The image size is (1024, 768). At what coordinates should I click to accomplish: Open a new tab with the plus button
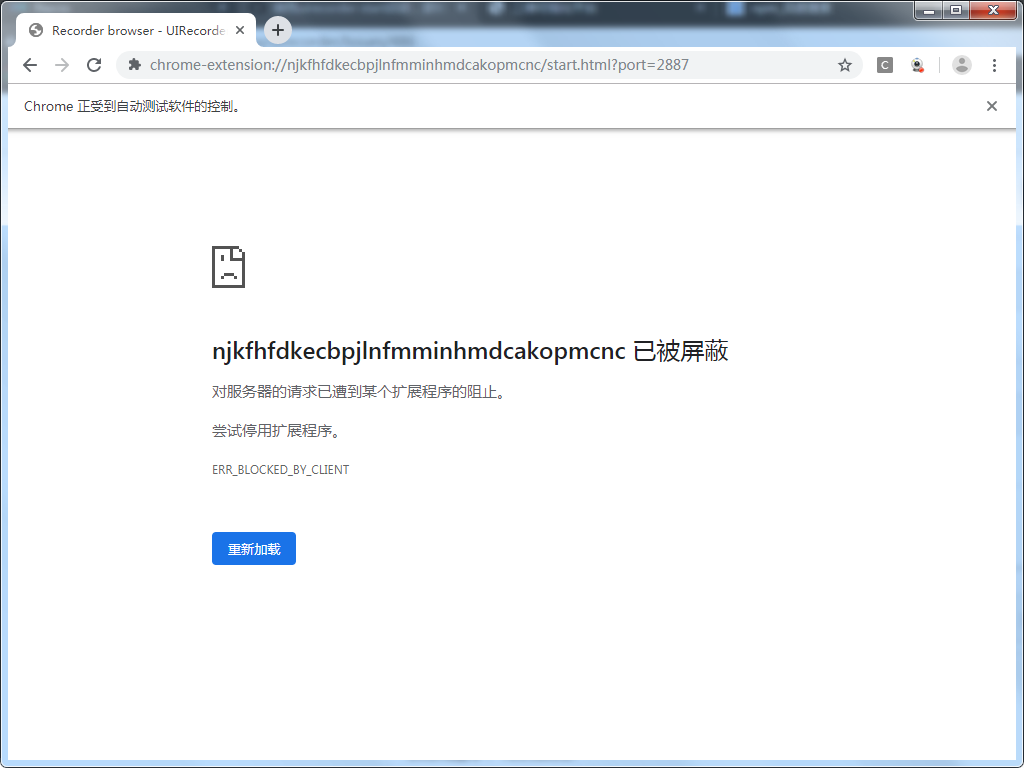tap(277, 30)
